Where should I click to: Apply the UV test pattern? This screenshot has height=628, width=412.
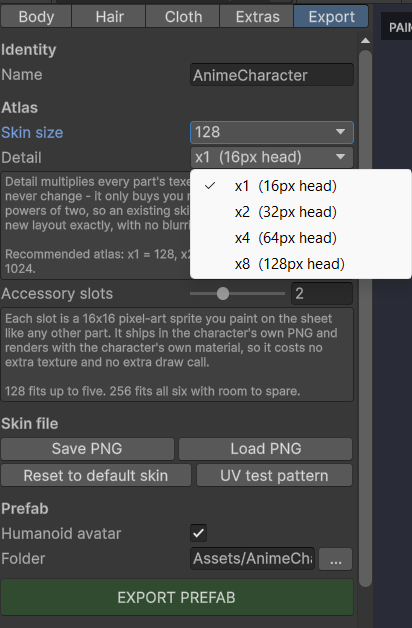274,475
